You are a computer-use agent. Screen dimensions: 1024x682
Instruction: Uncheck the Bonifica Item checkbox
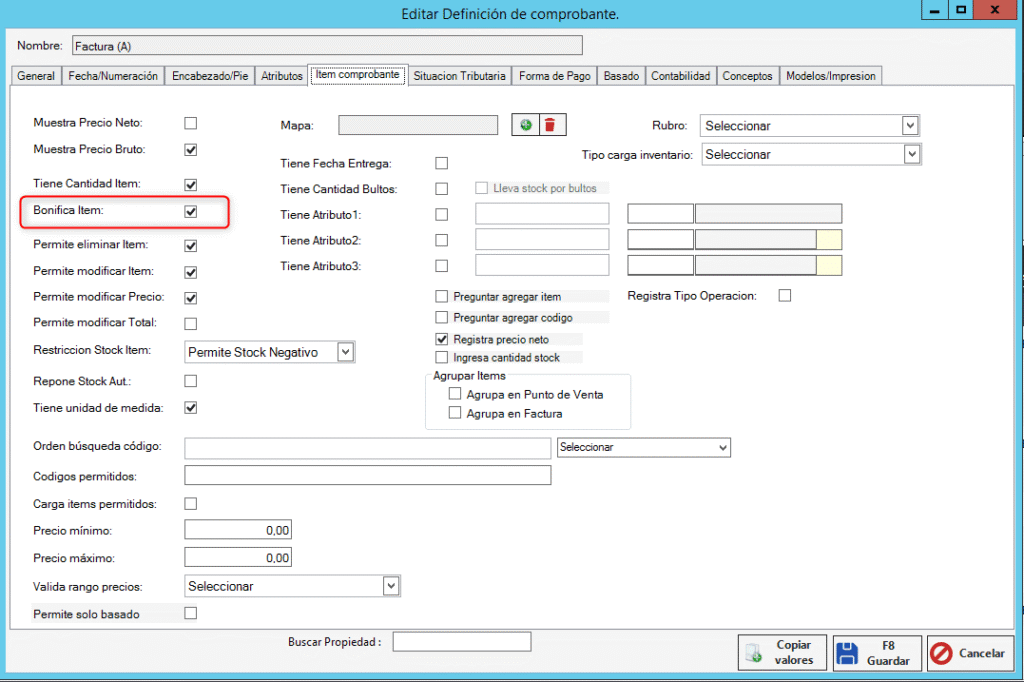tap(191, 212)
